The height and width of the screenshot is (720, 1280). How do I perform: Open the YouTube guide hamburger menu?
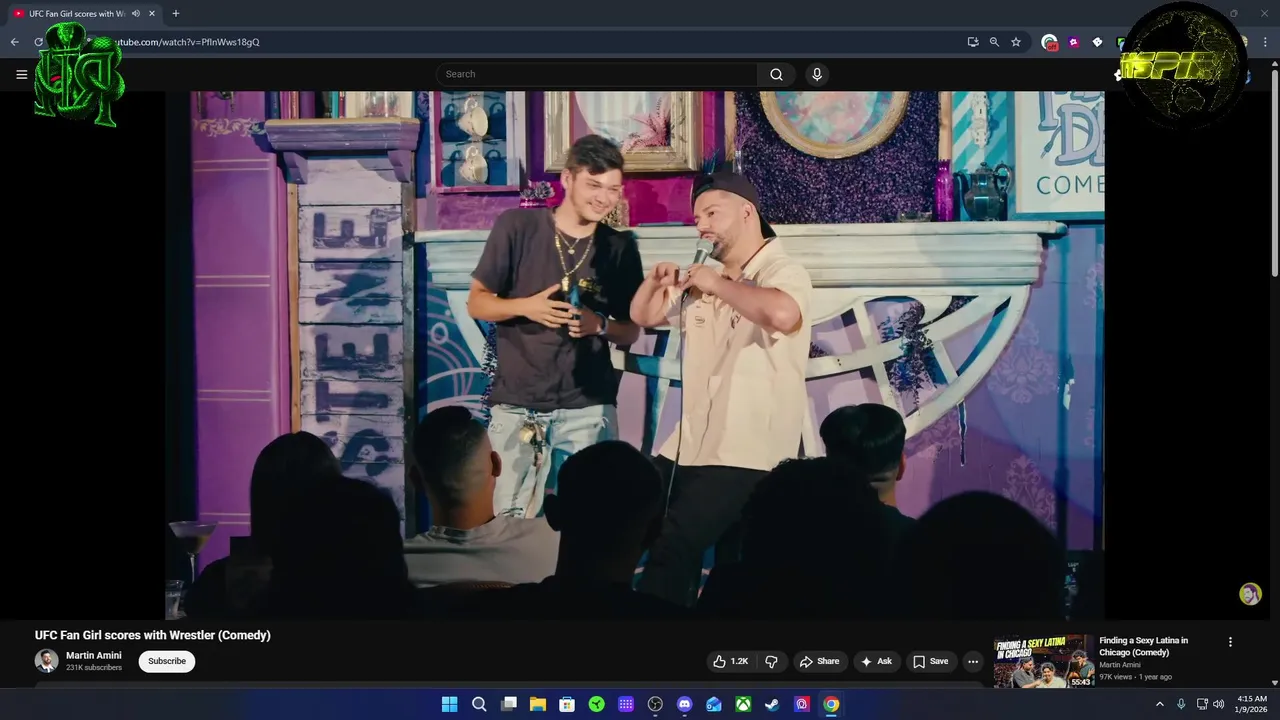click(21, 74)
